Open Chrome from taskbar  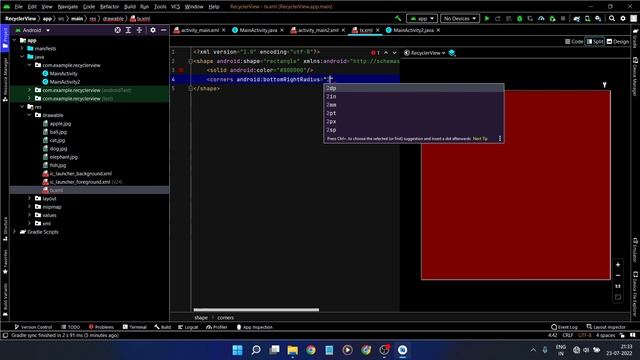tap(311, 350)
